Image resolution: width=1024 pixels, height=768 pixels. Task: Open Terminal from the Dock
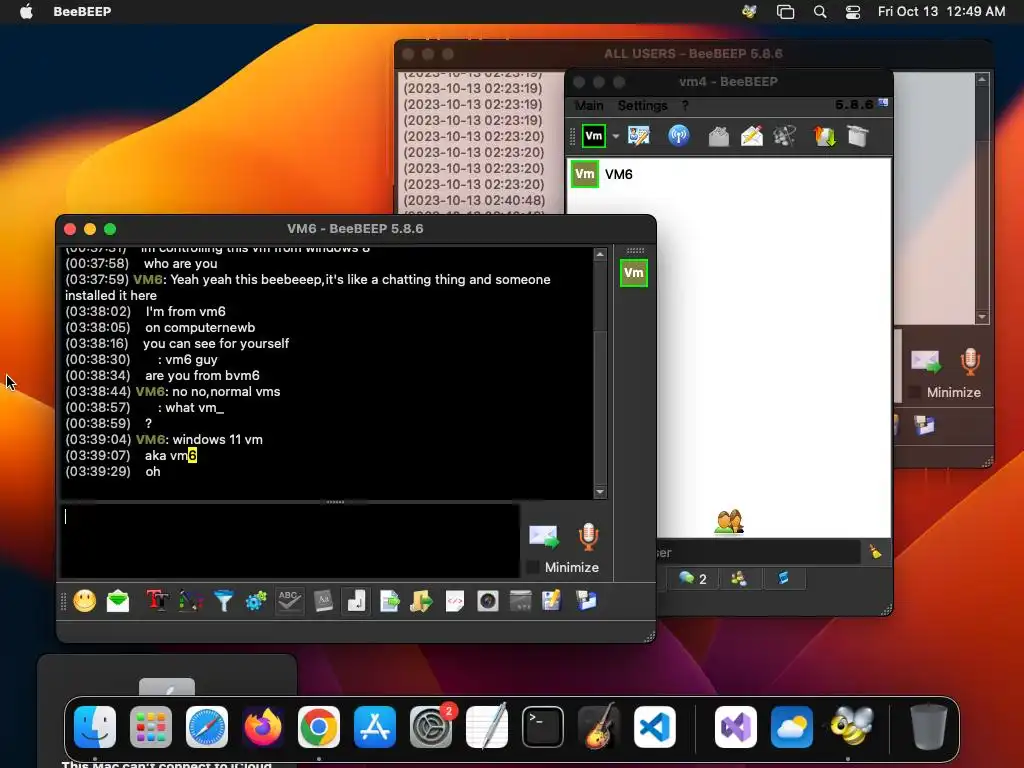(x=542, y=727)
